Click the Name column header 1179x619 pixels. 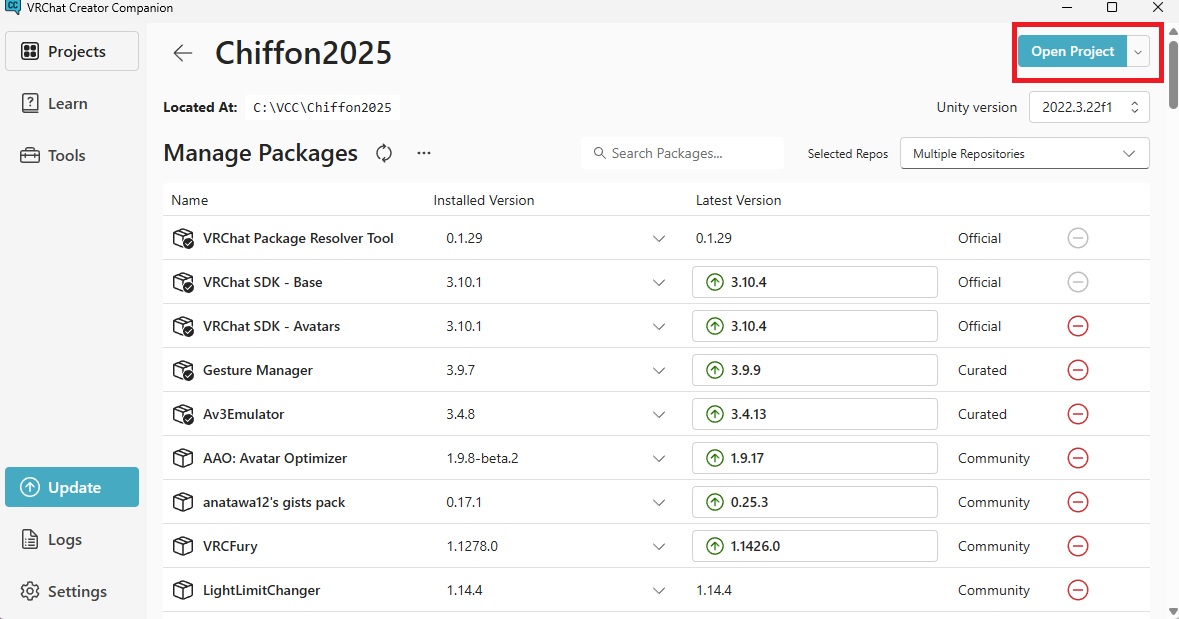189,200
